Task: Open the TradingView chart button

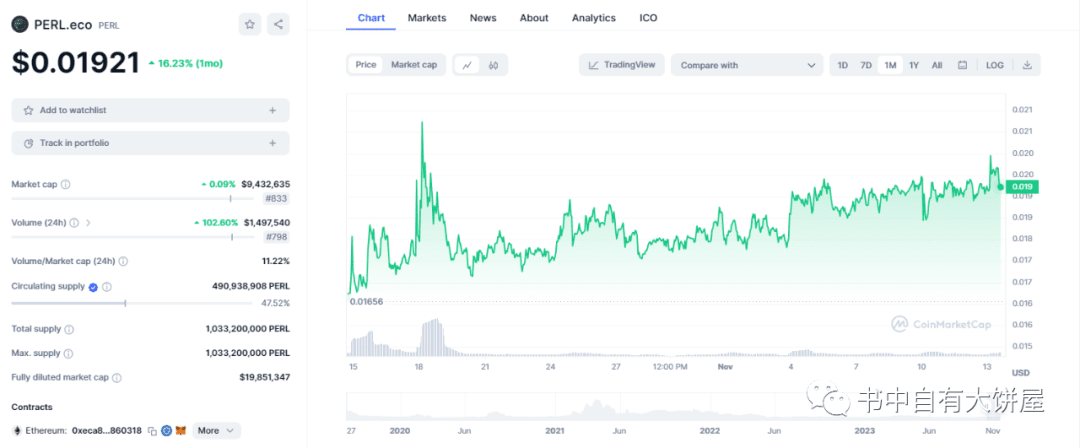Action: click(622, 65)
